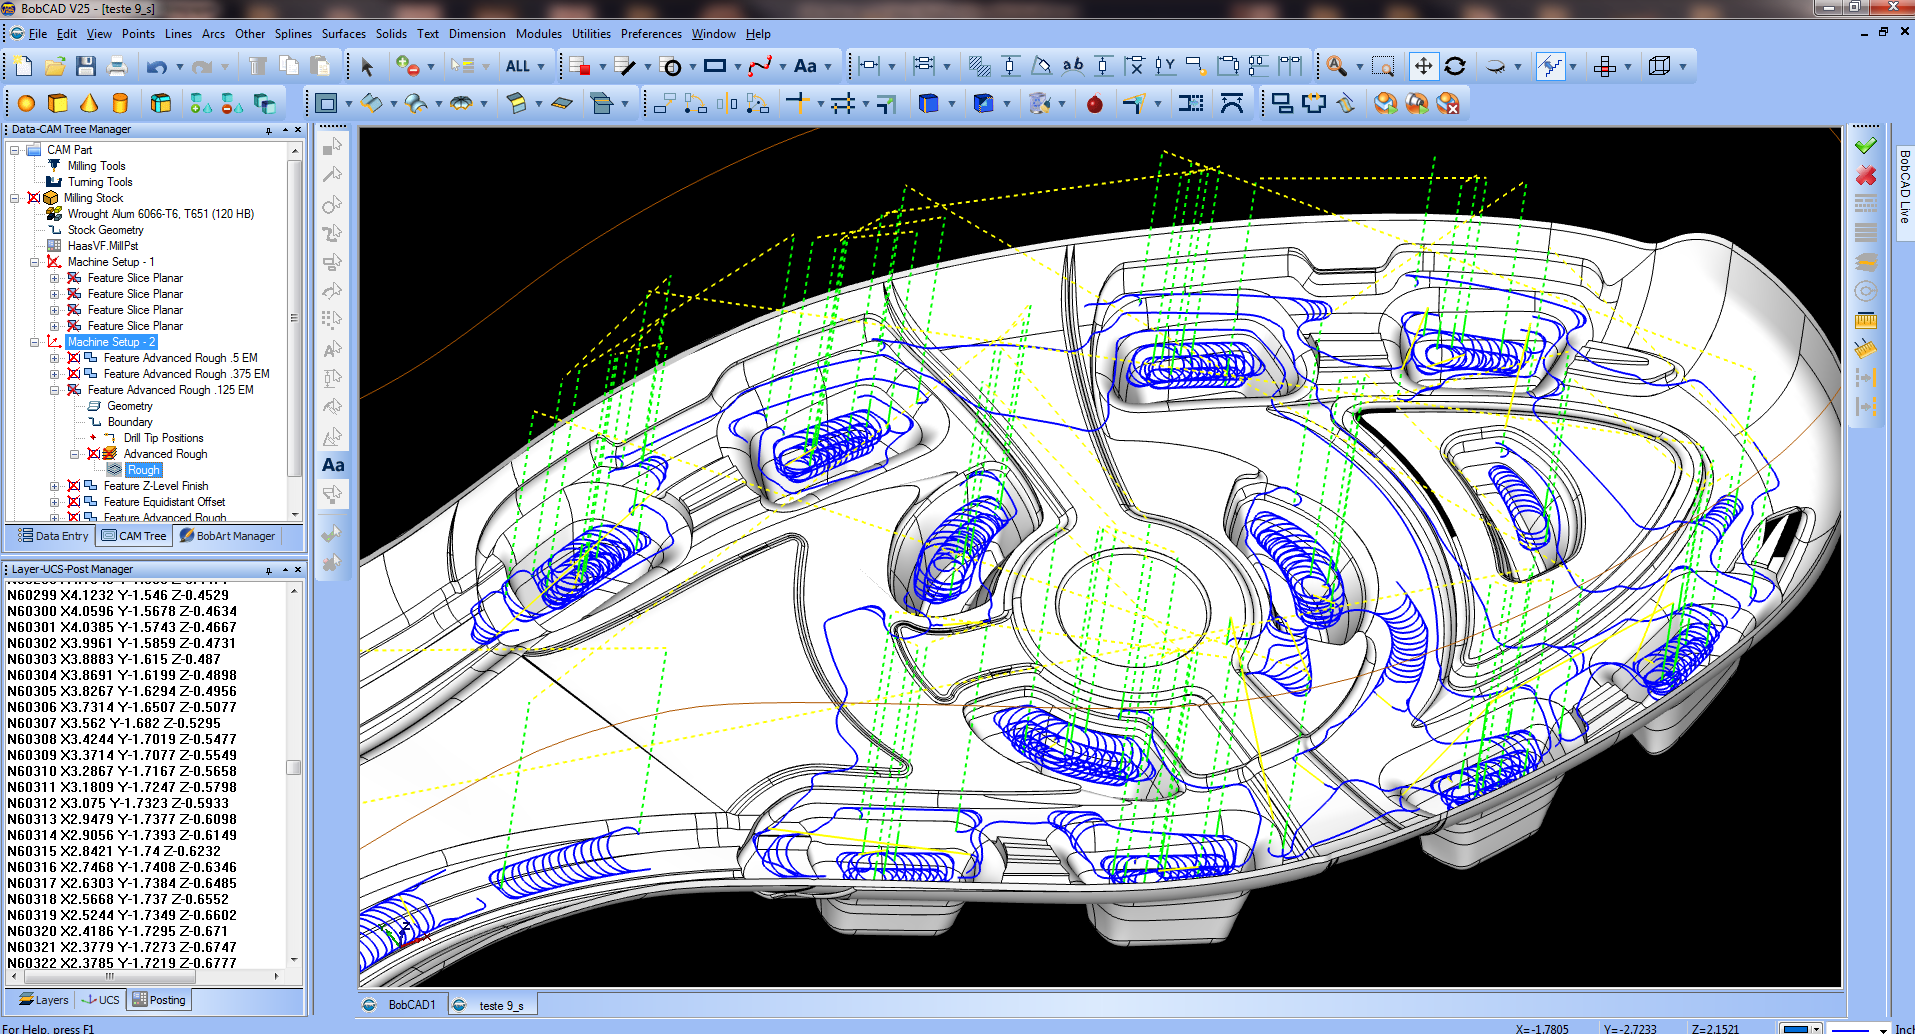Expand Feature Advanced Rough .5 EM node
The height and width of the screenshot is (1034, 1915).
(x=54, y=358)
